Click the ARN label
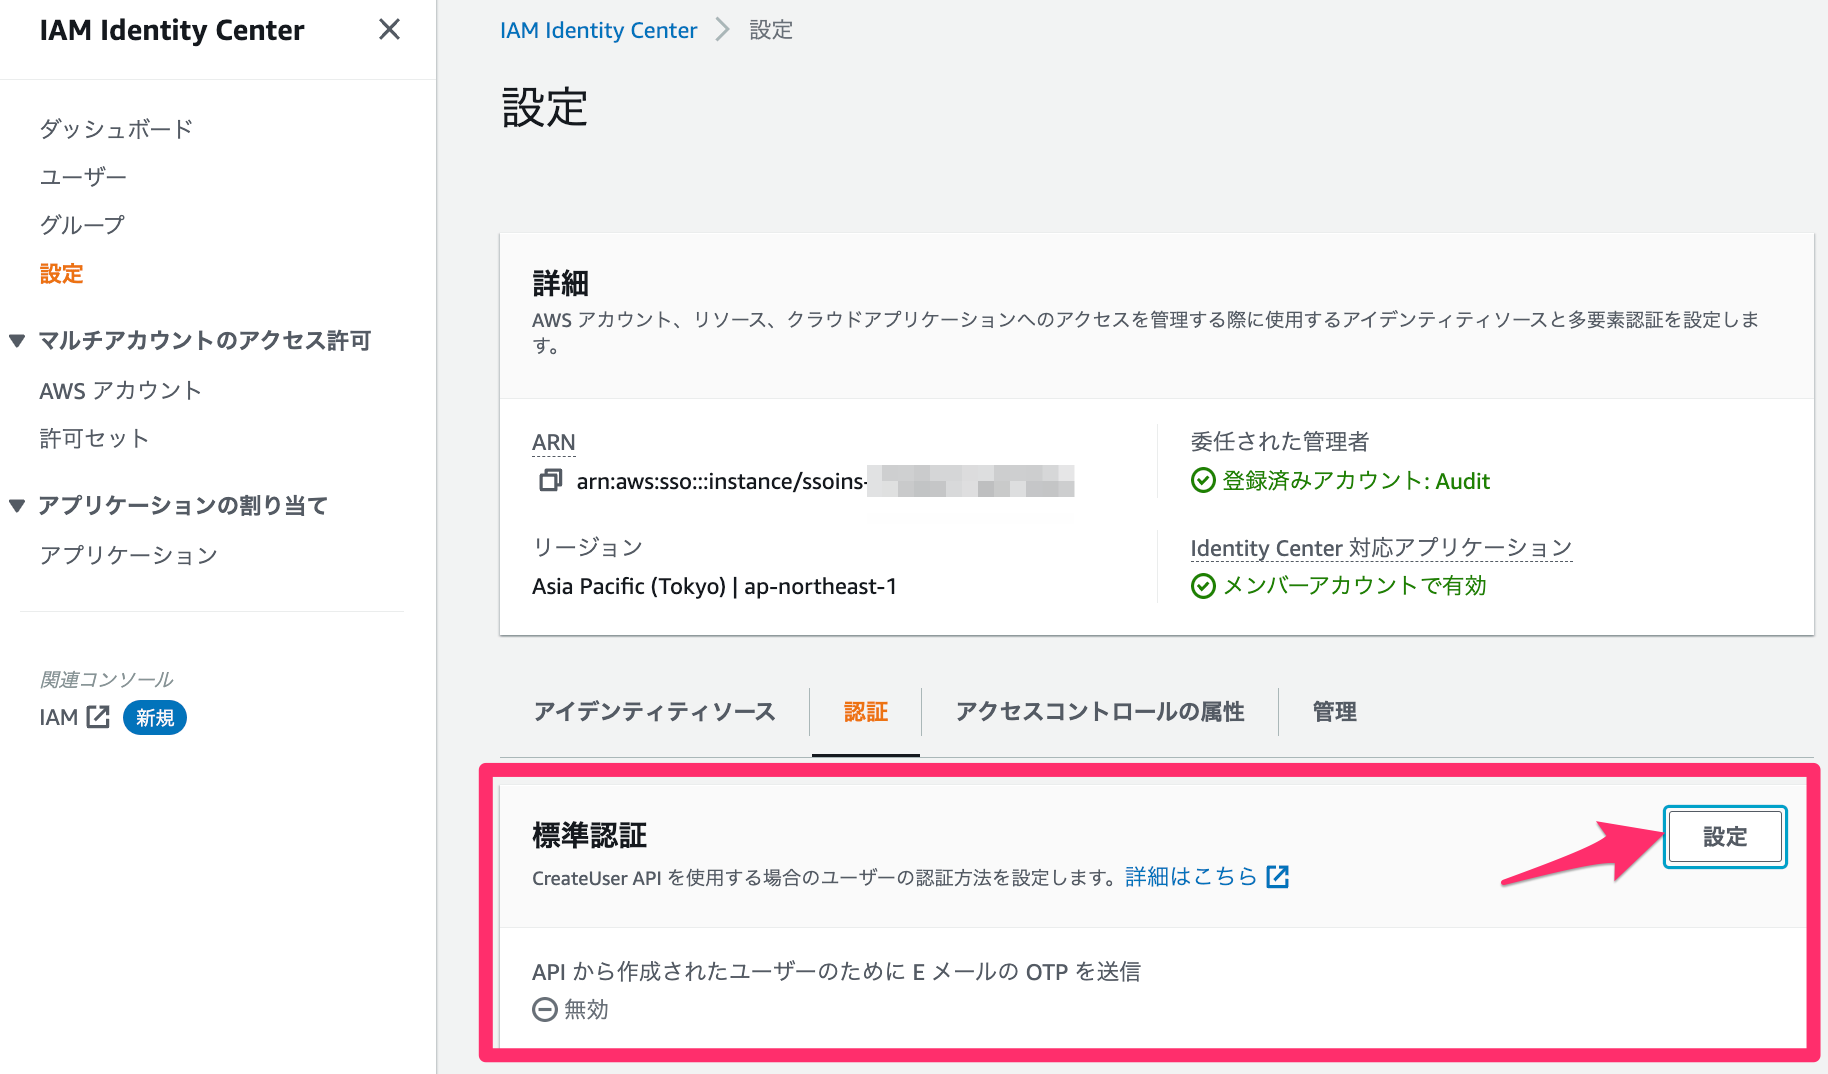Viewport: 1828px width, 1074px height. (553, 442)
